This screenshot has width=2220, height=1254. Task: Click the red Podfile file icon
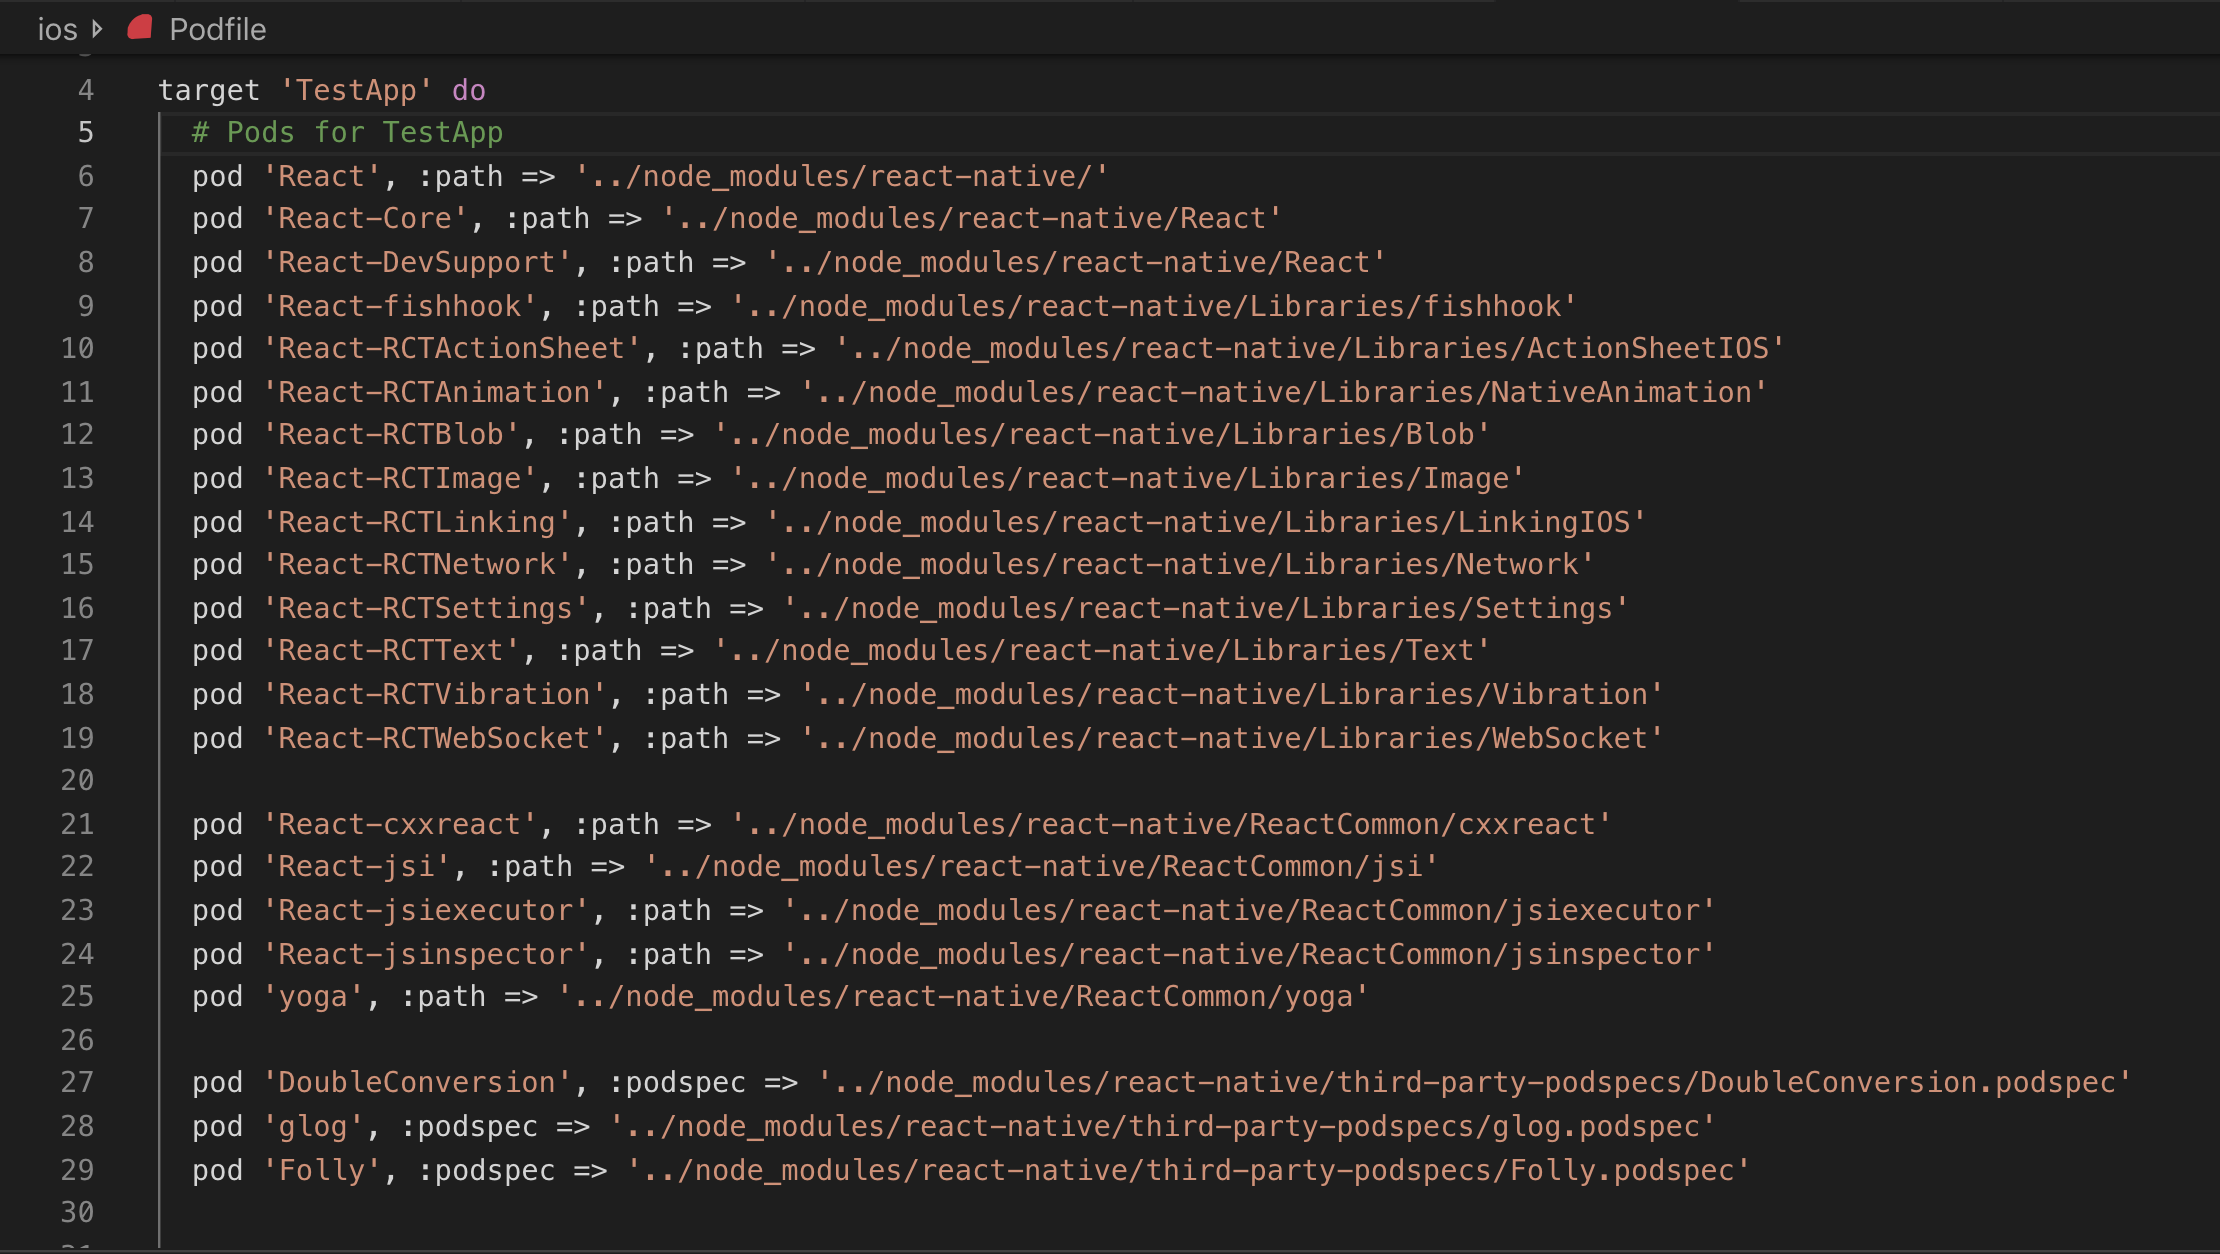(x=139, y=28)
